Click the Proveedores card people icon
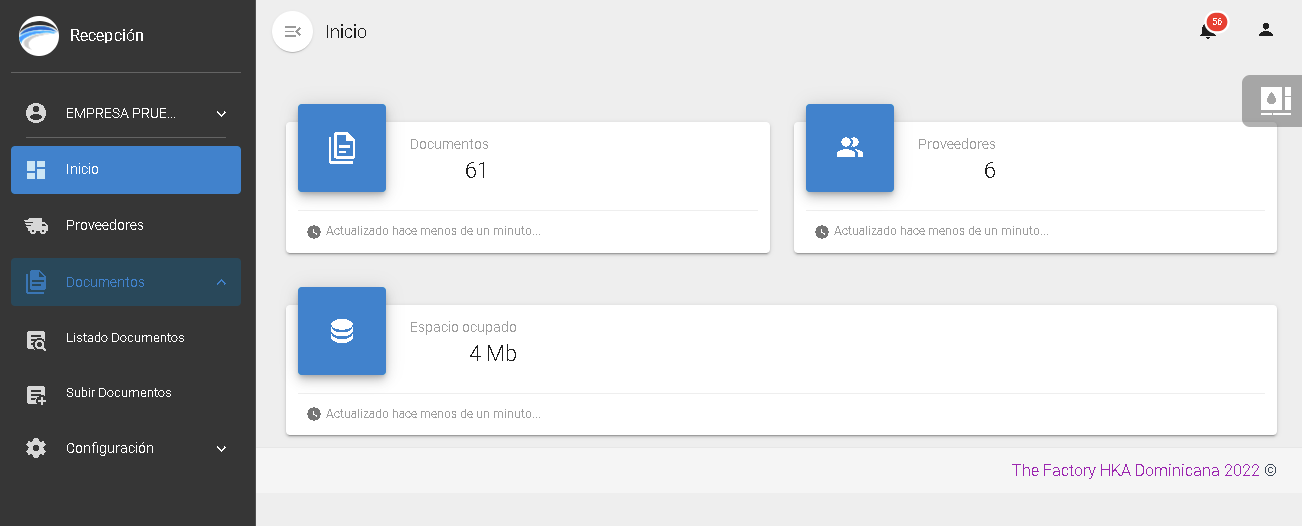Image resolution: width=1302 pixels, height=526 pixels. [849, 148]
